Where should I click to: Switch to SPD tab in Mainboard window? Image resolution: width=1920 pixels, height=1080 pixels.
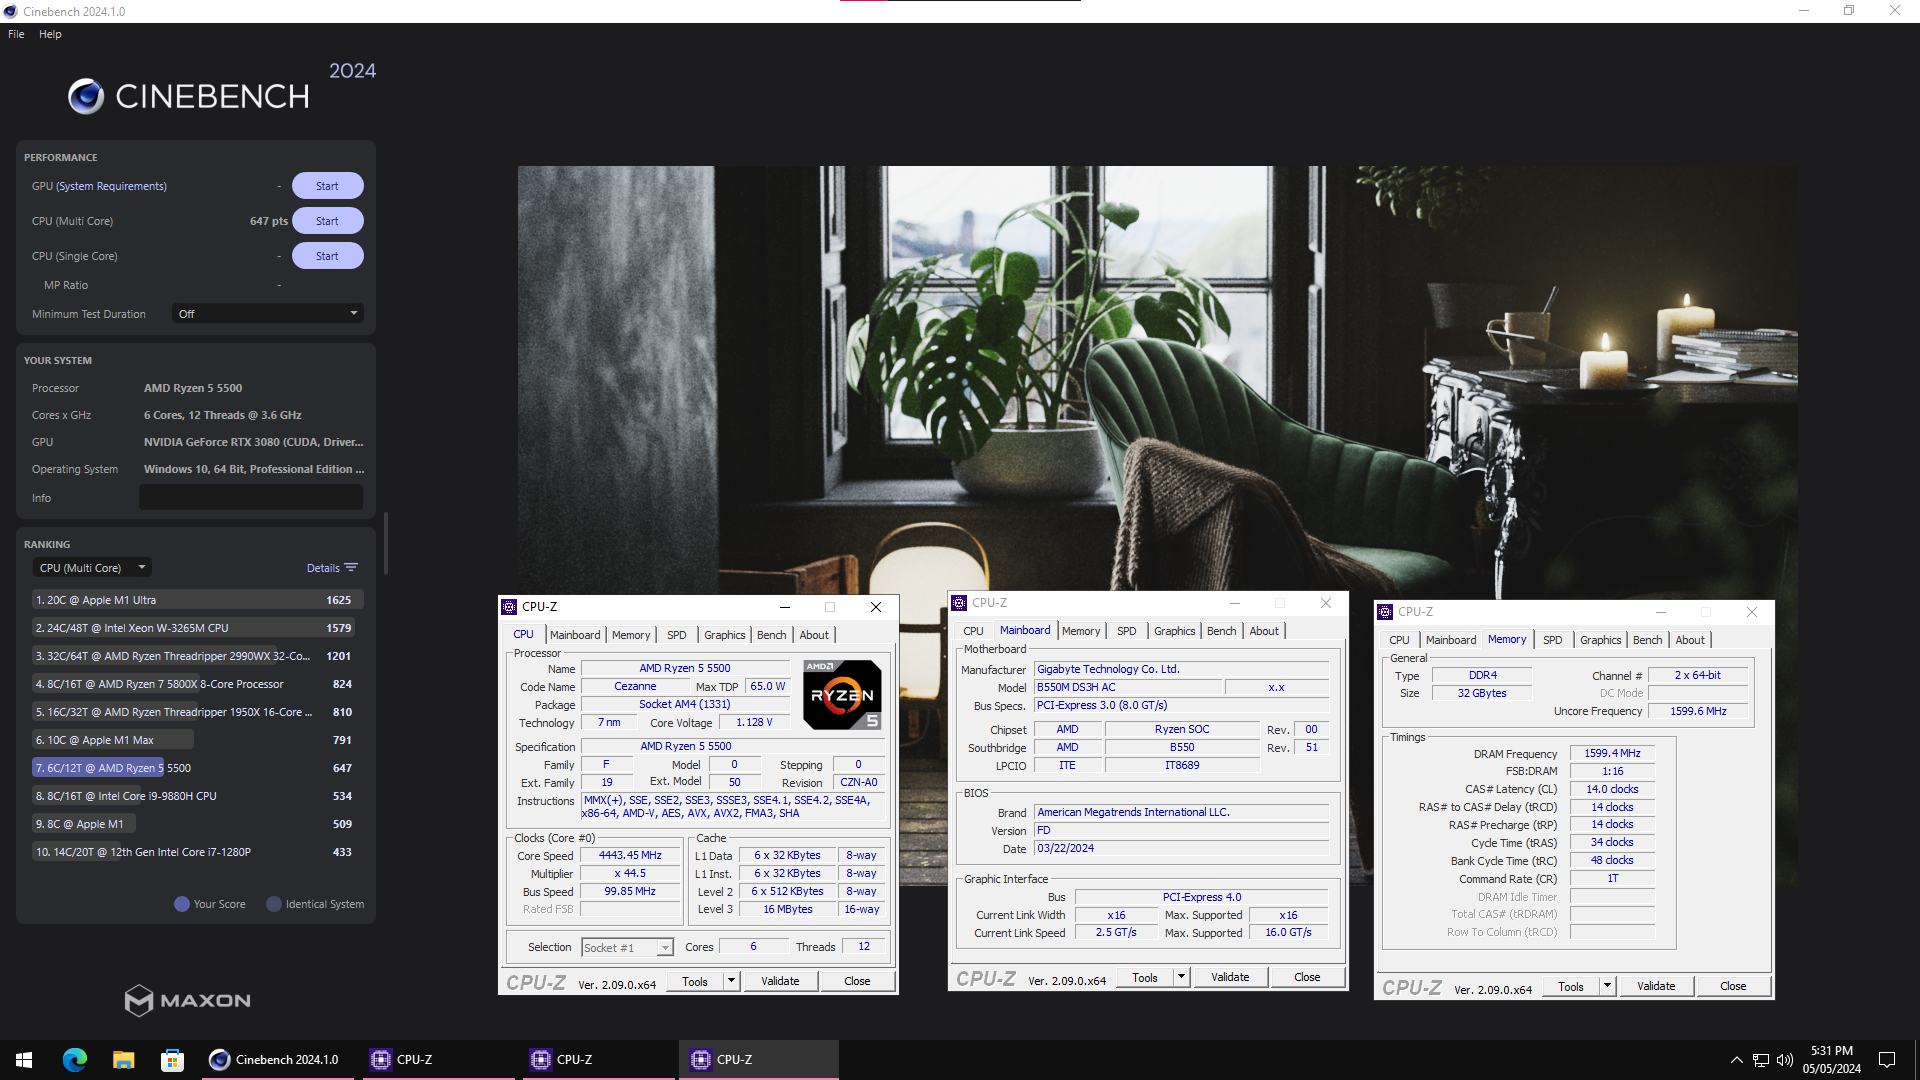(1126, 631)
